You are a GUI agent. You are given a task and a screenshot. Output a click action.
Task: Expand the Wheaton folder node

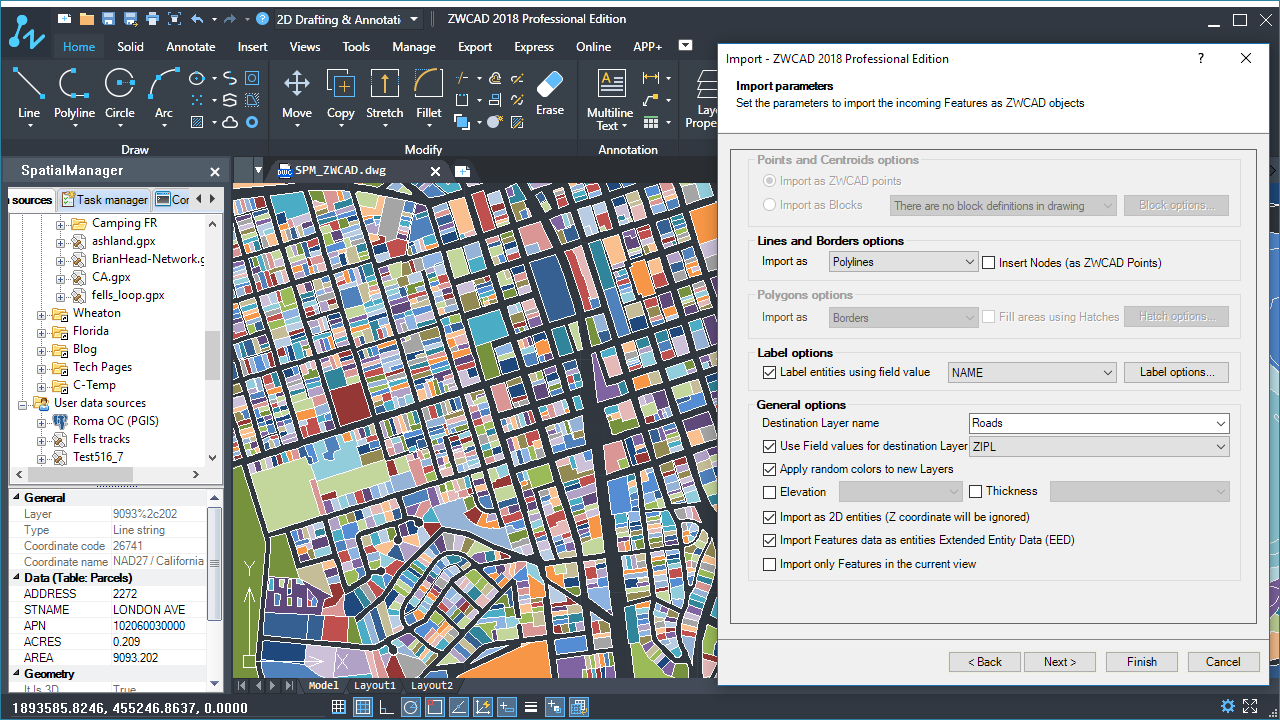(x=42, y=314)
